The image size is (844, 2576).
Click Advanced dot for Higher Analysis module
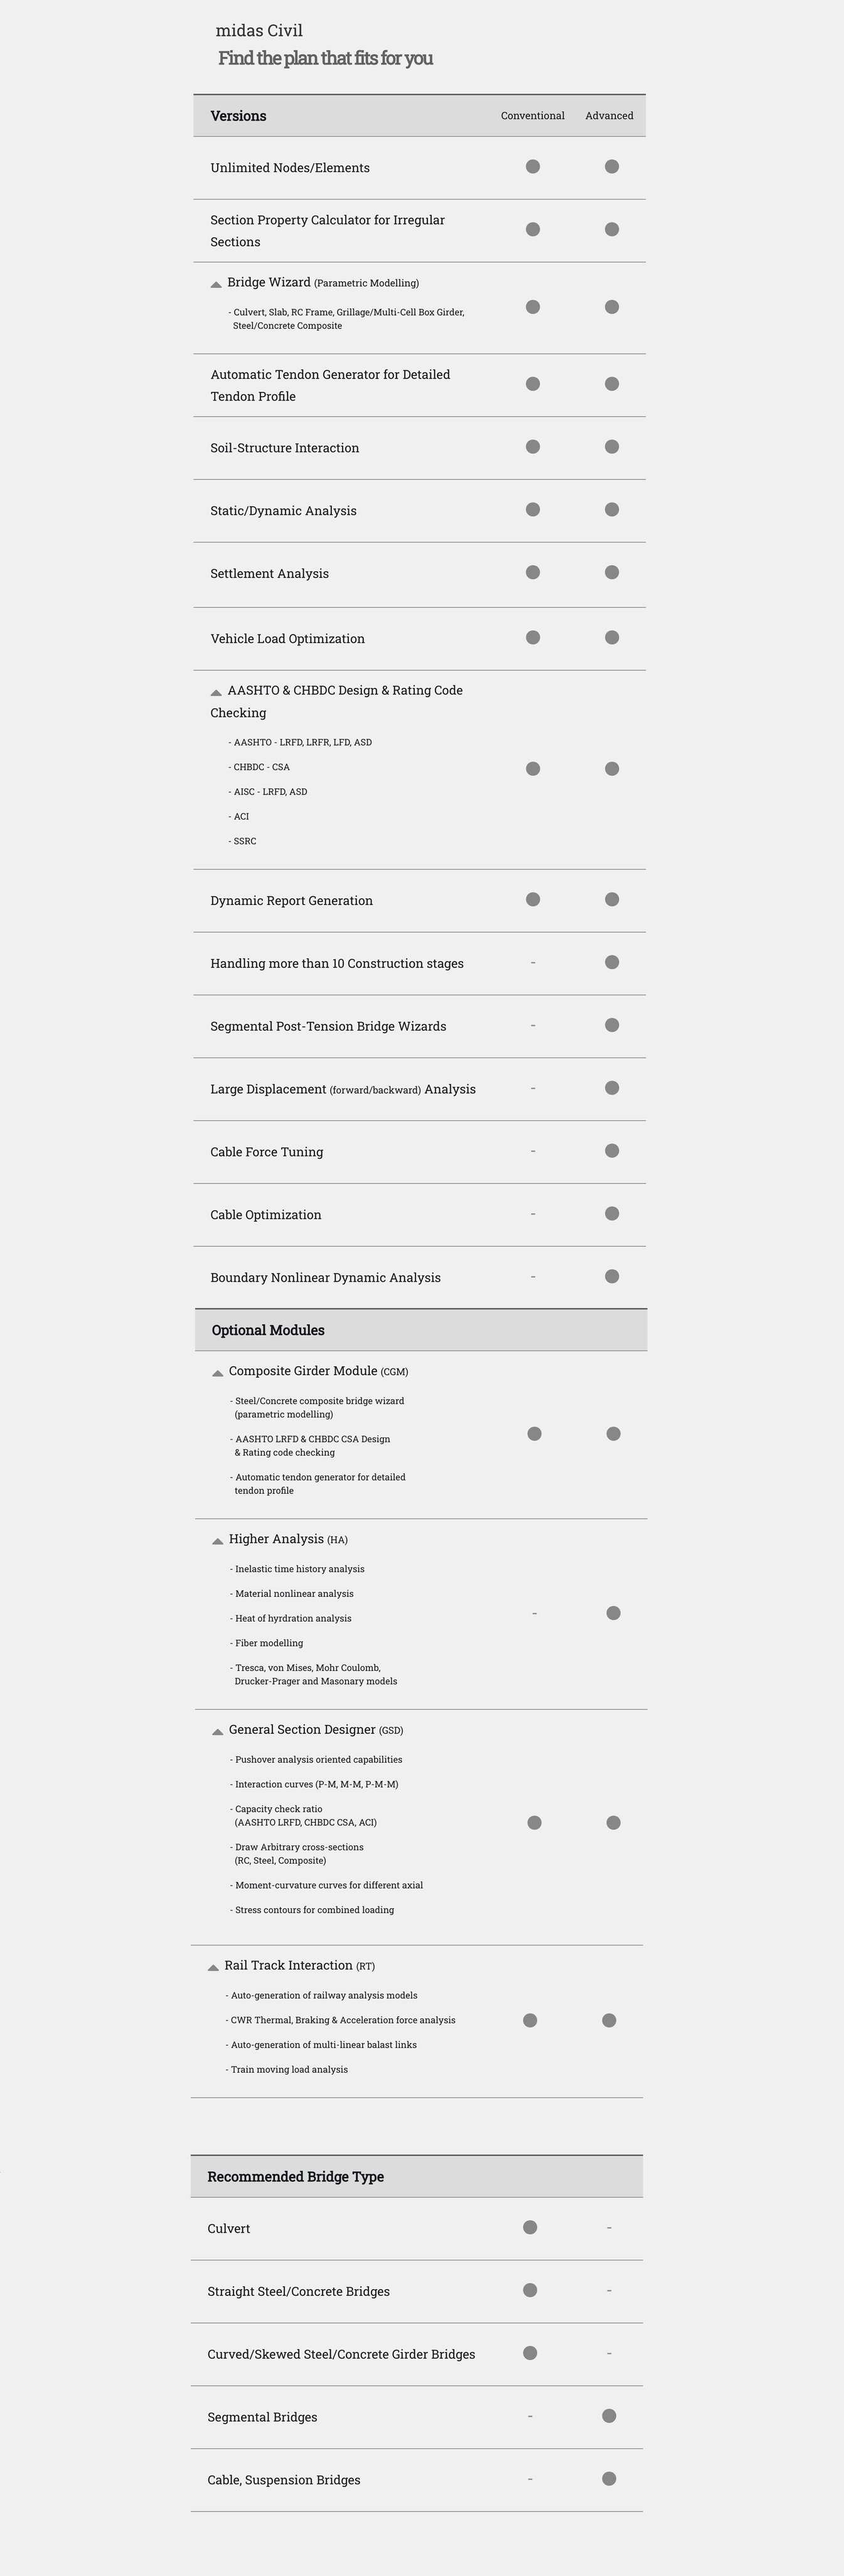click(x=614, y=1613)
